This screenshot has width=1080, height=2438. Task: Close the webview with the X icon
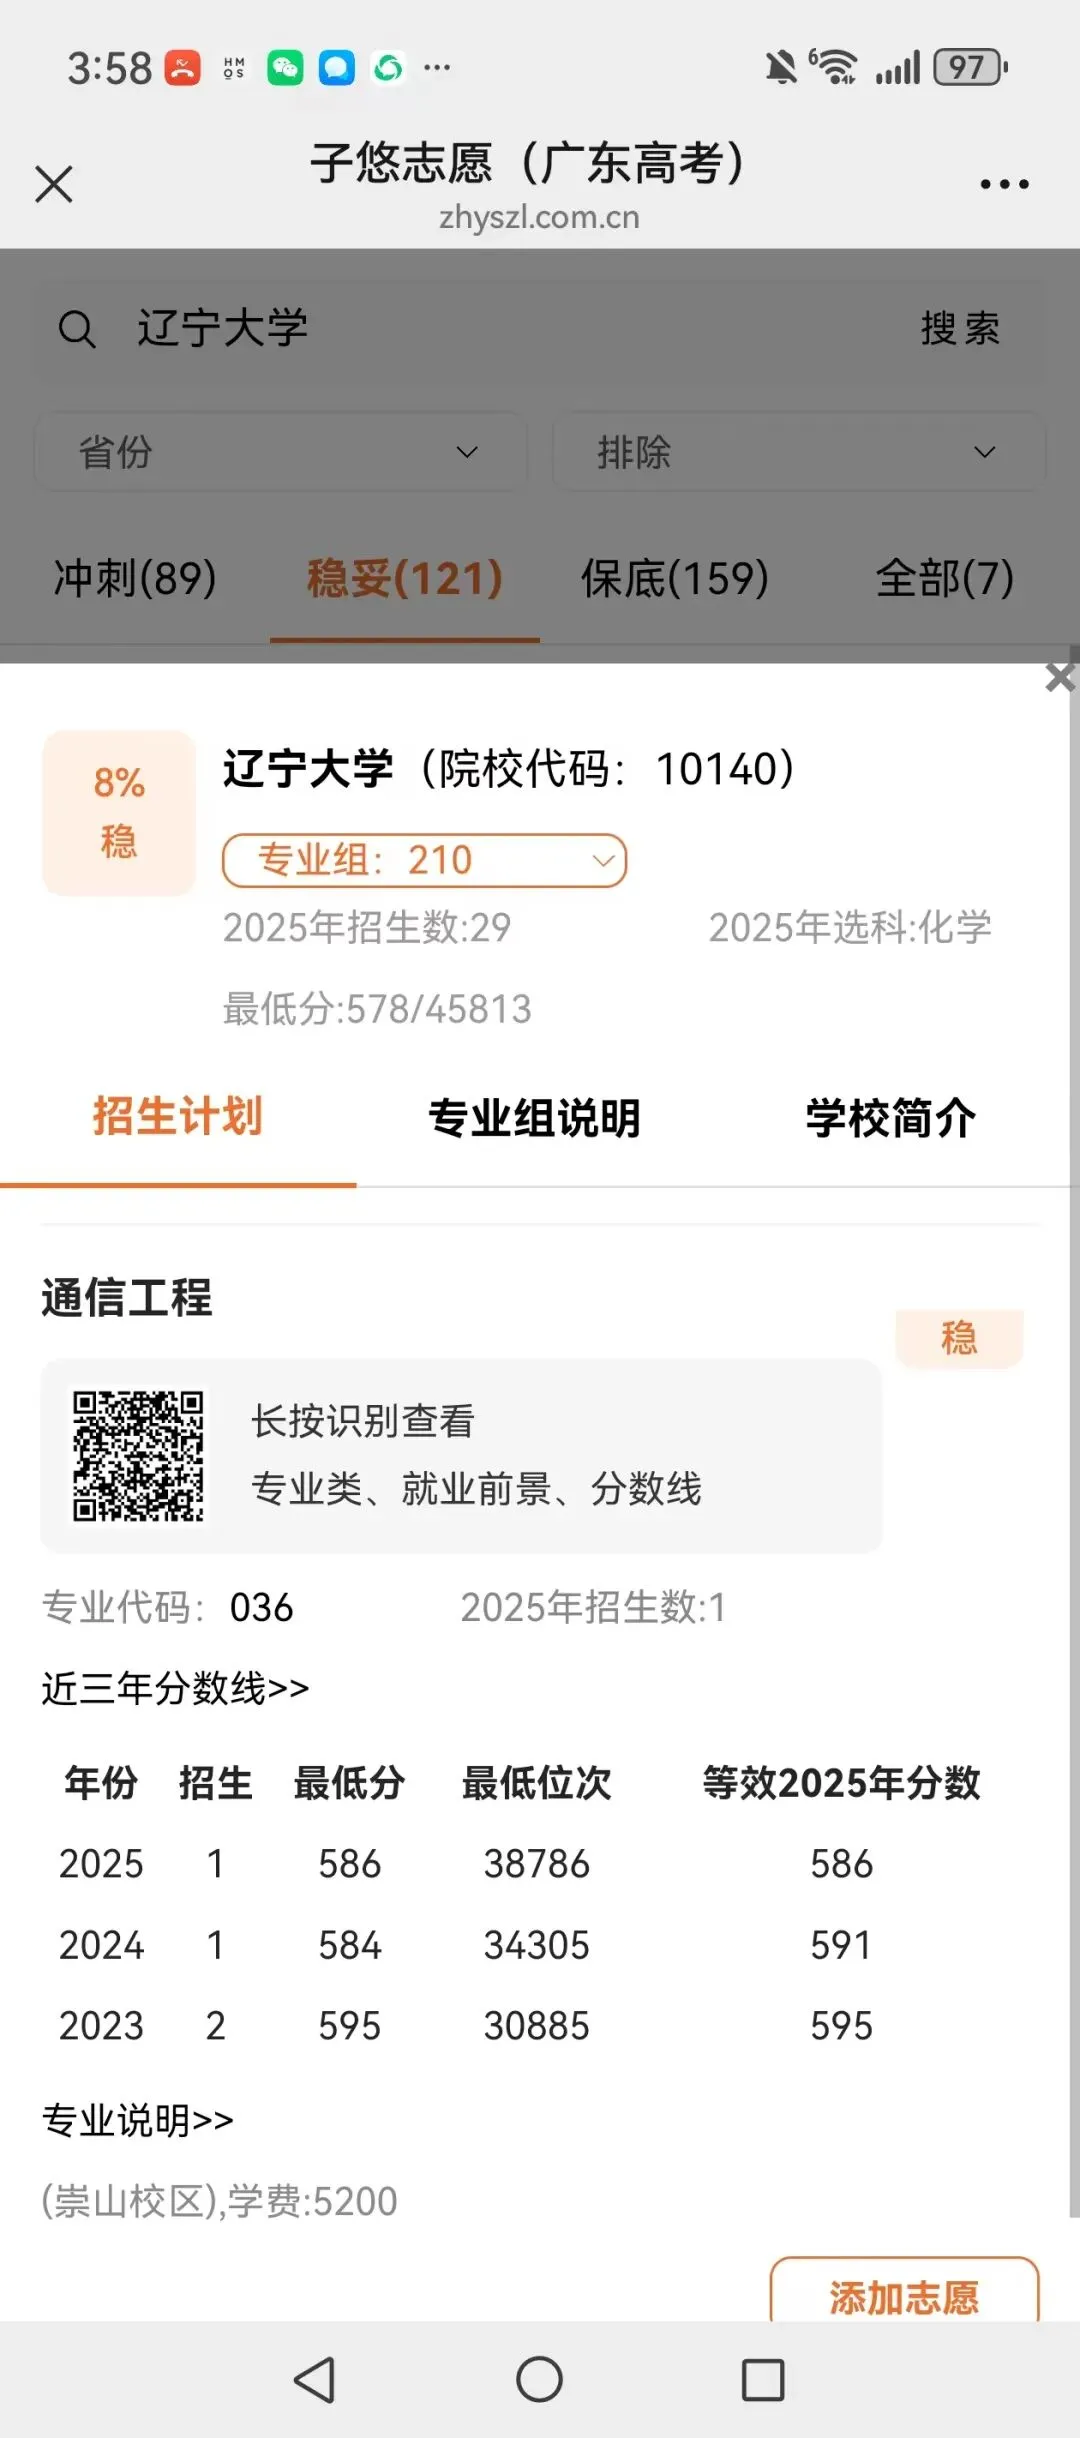(x=54, y=184)
